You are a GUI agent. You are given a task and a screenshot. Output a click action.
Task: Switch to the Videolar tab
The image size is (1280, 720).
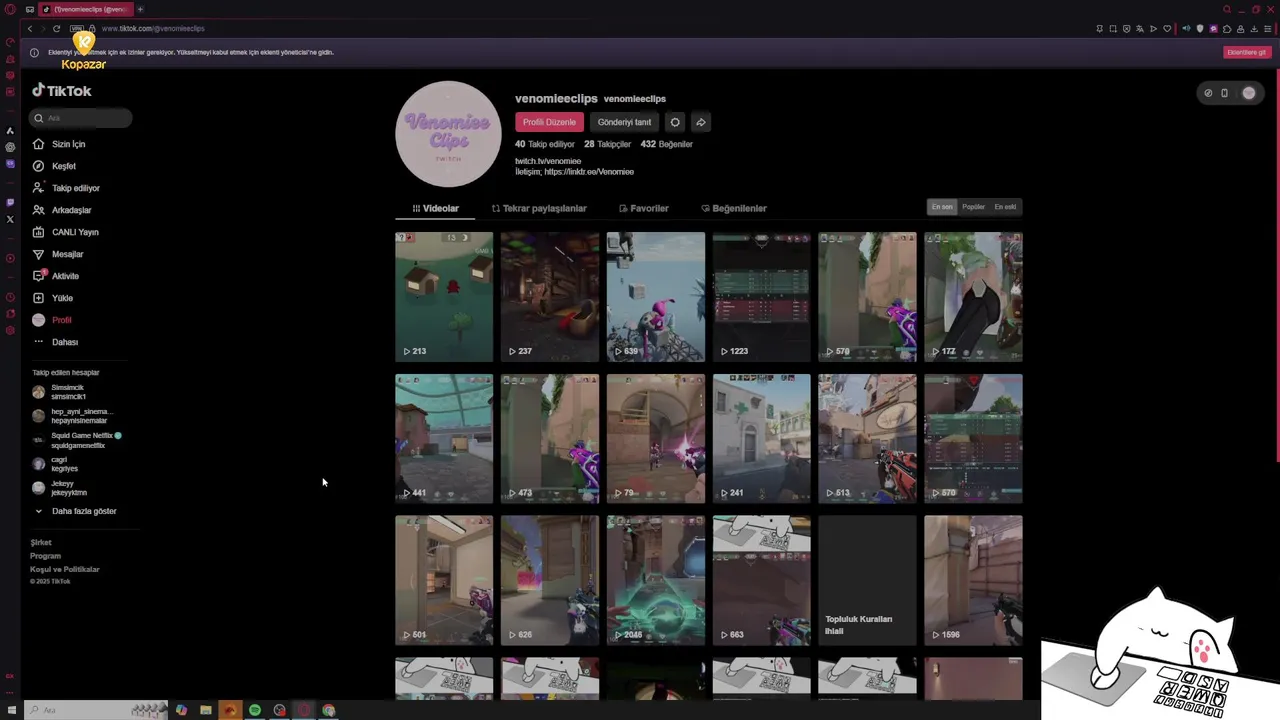[x=435, y=208]
